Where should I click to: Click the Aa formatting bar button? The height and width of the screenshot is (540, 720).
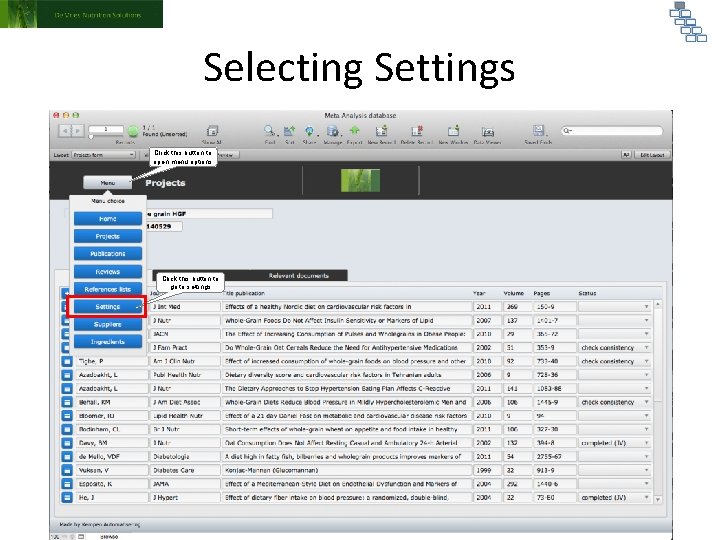tap(626, 155)
